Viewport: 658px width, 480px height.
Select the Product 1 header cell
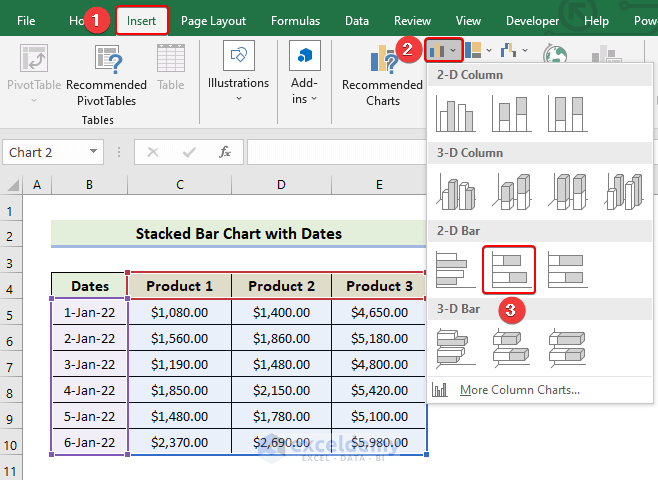pyautogui.click(x=179, y=286)
